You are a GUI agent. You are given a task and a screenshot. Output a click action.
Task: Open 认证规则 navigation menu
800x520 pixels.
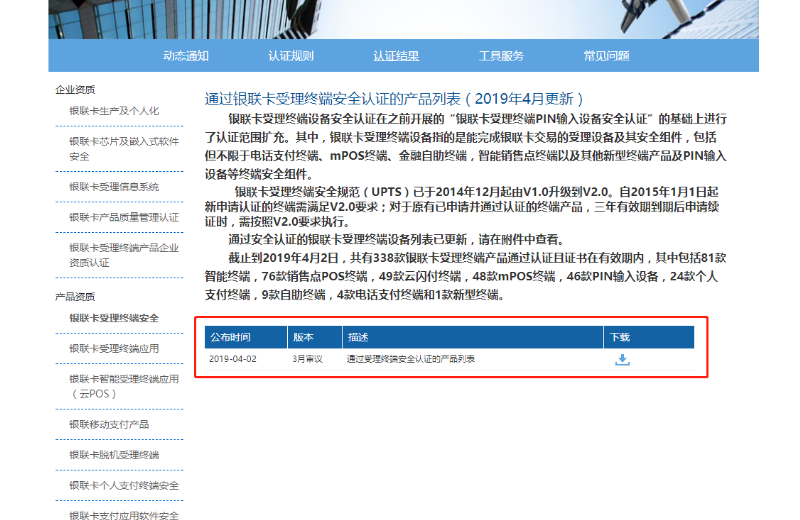pos(291,56)
